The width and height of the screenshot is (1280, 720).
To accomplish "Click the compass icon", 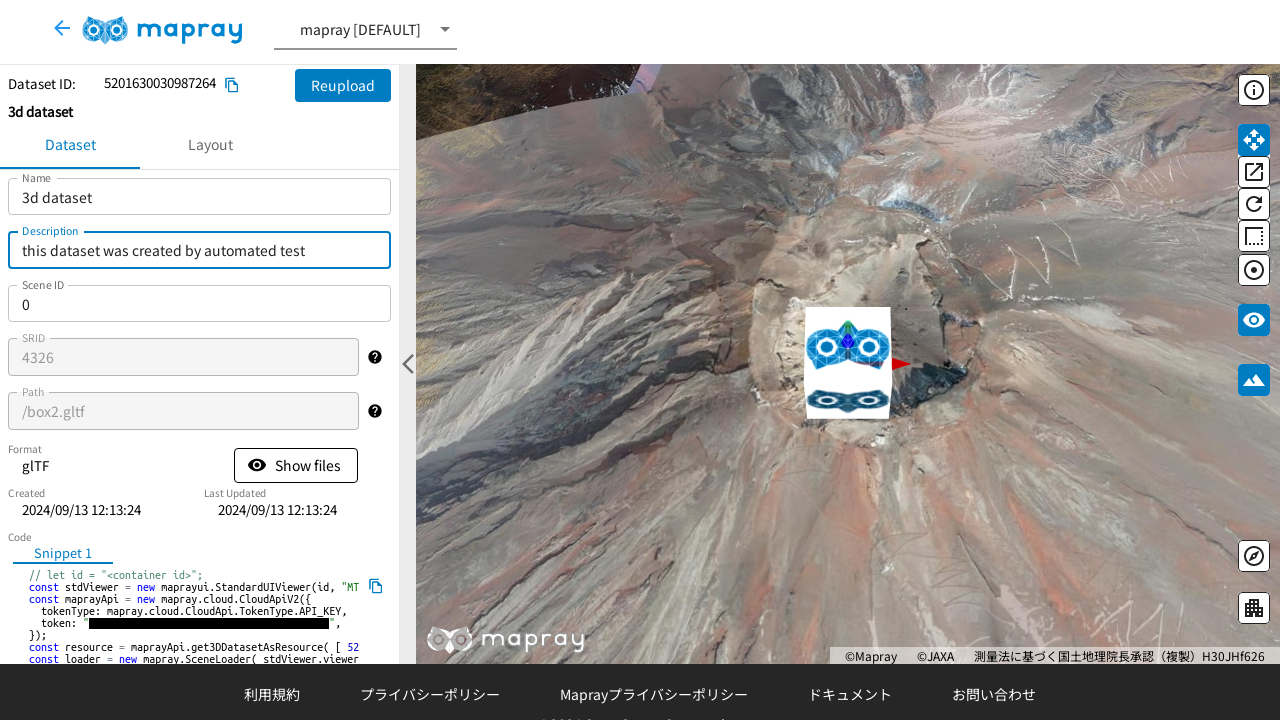I will 1254,556.
